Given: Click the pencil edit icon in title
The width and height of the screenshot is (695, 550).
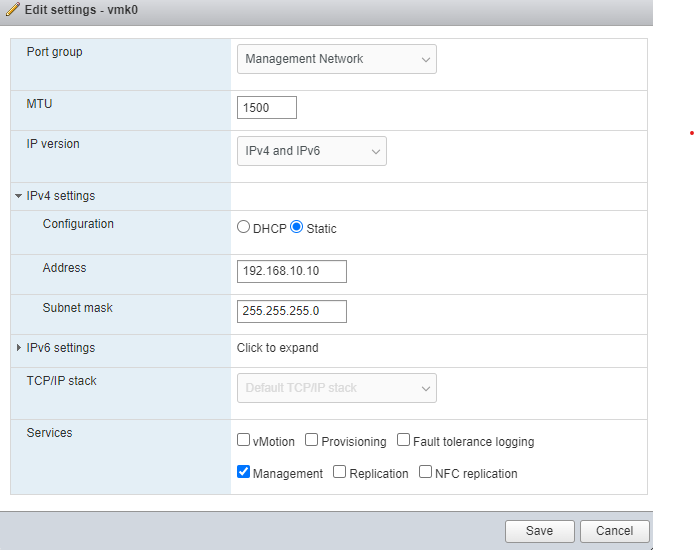Looking at the screenshot, I should 13,9.
